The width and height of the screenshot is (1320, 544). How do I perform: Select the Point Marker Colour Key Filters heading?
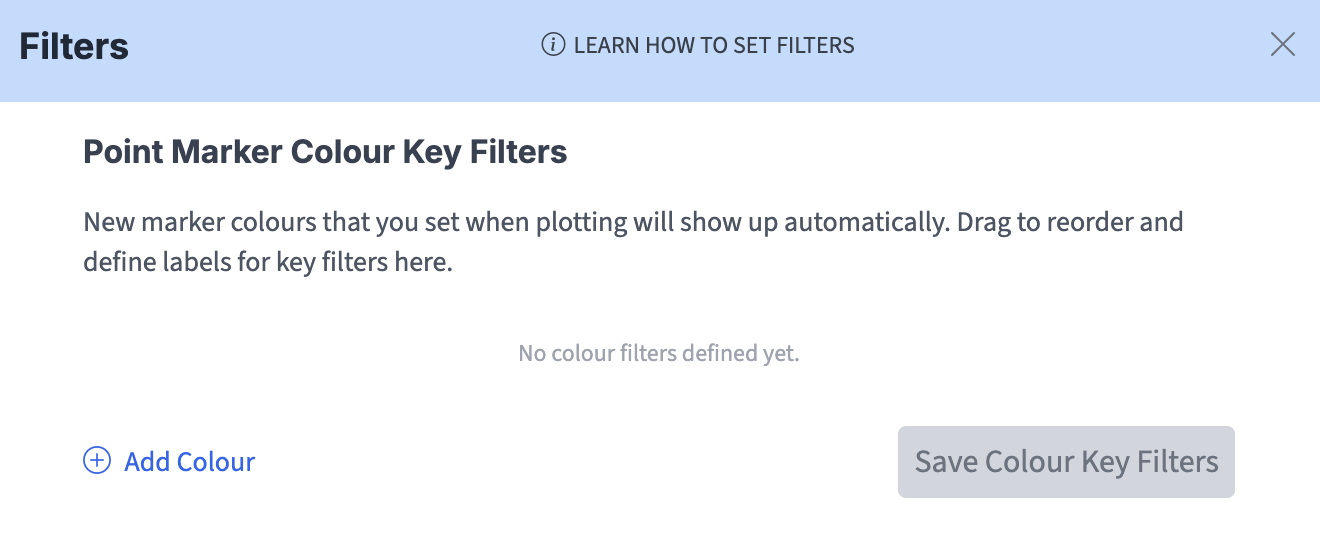pos(325,152)
